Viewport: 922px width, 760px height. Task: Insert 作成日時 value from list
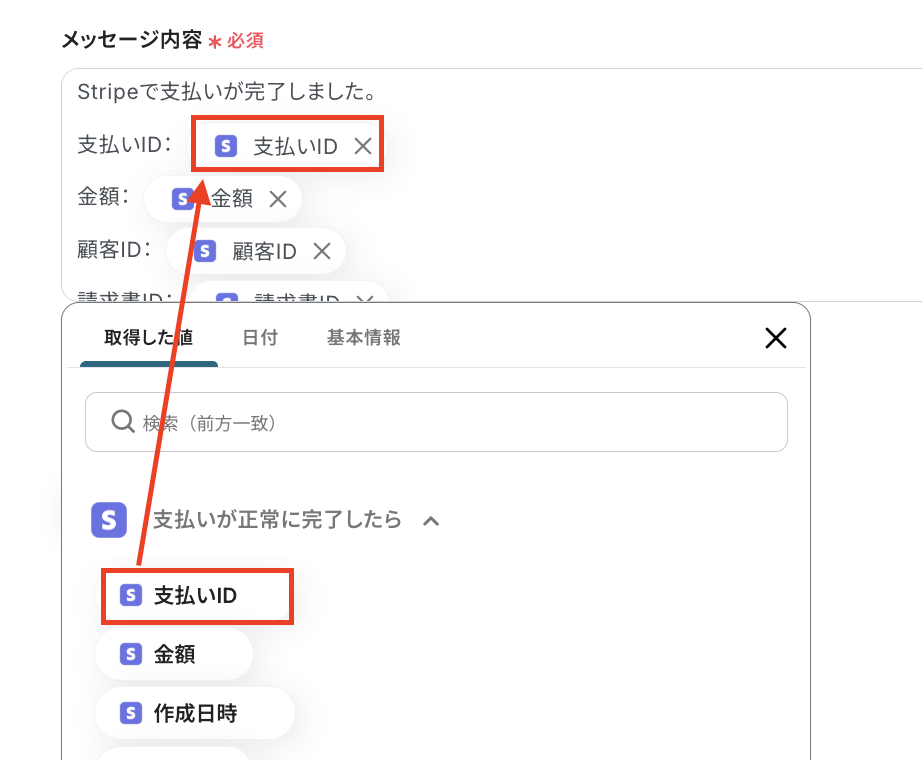(195, 713)
